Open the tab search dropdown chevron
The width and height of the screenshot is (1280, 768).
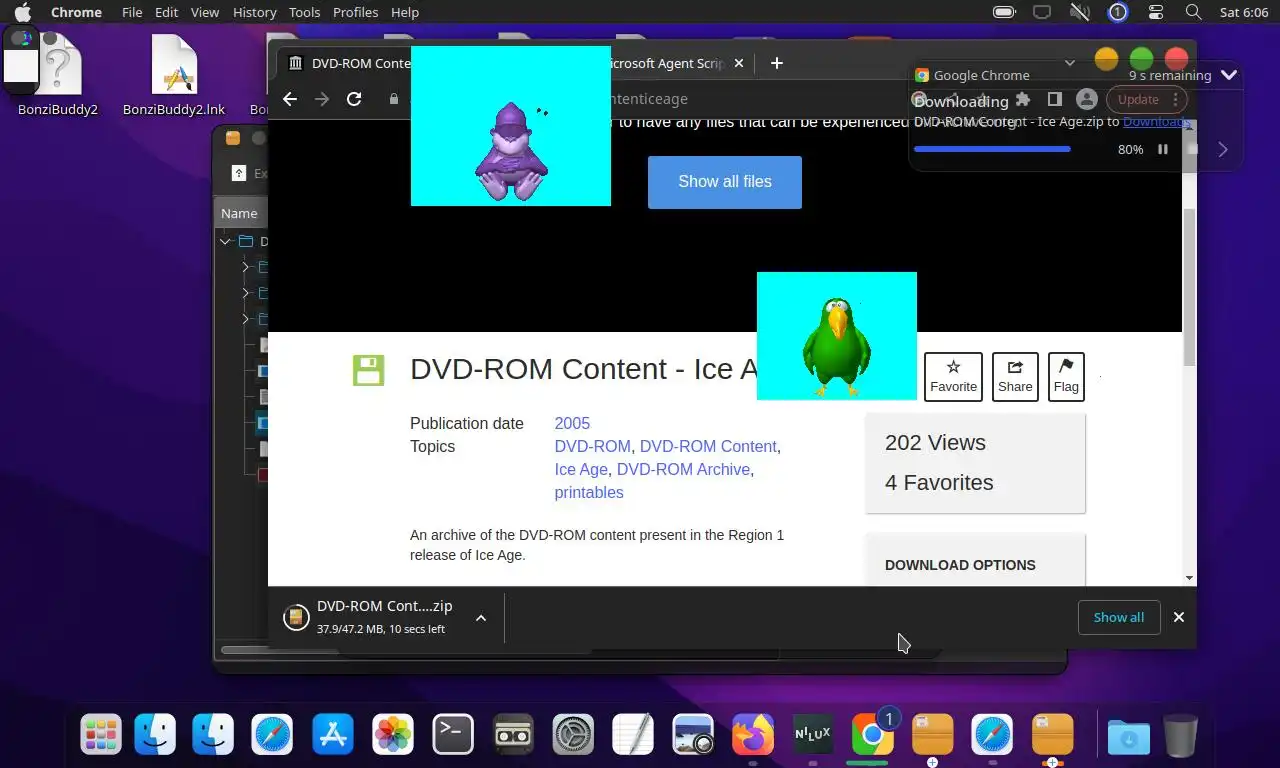click(1069, 63)
